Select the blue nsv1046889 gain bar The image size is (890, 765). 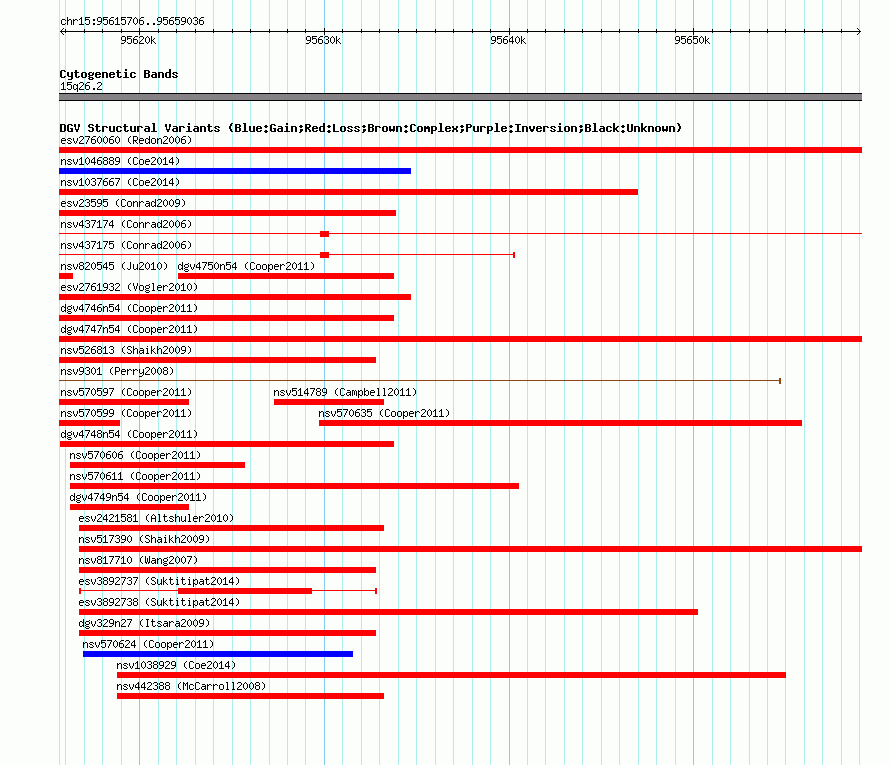[x=235, y=171]
